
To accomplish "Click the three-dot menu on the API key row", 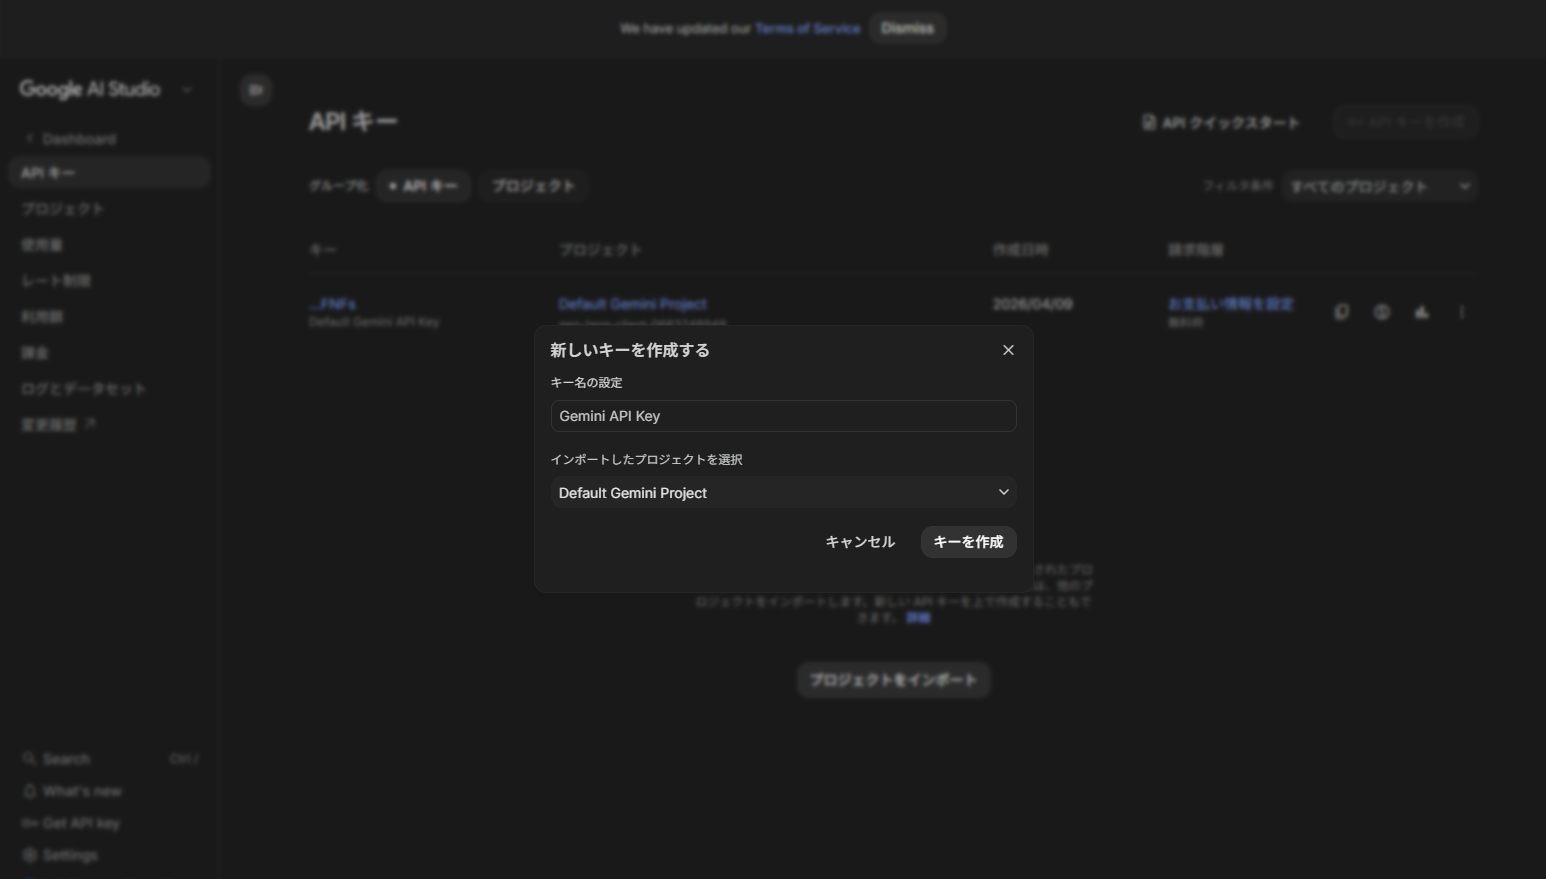I will tap(1461, 312).
